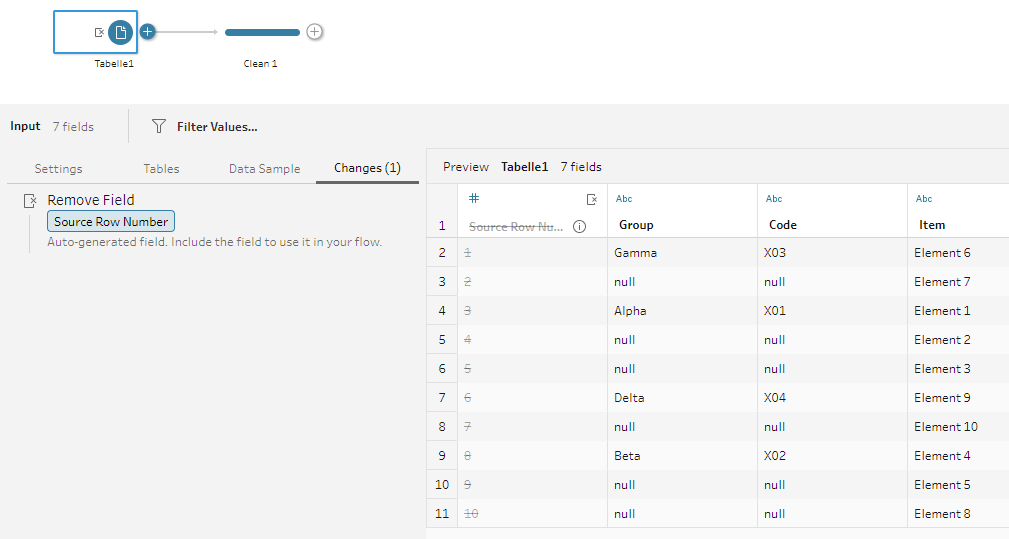Click the Element 9 cell in Item column
1009x539 pixels.
tap(958, 397)
